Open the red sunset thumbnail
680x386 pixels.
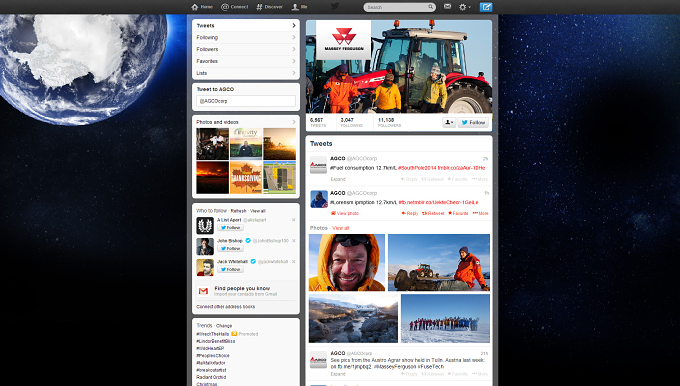[212, 177]
